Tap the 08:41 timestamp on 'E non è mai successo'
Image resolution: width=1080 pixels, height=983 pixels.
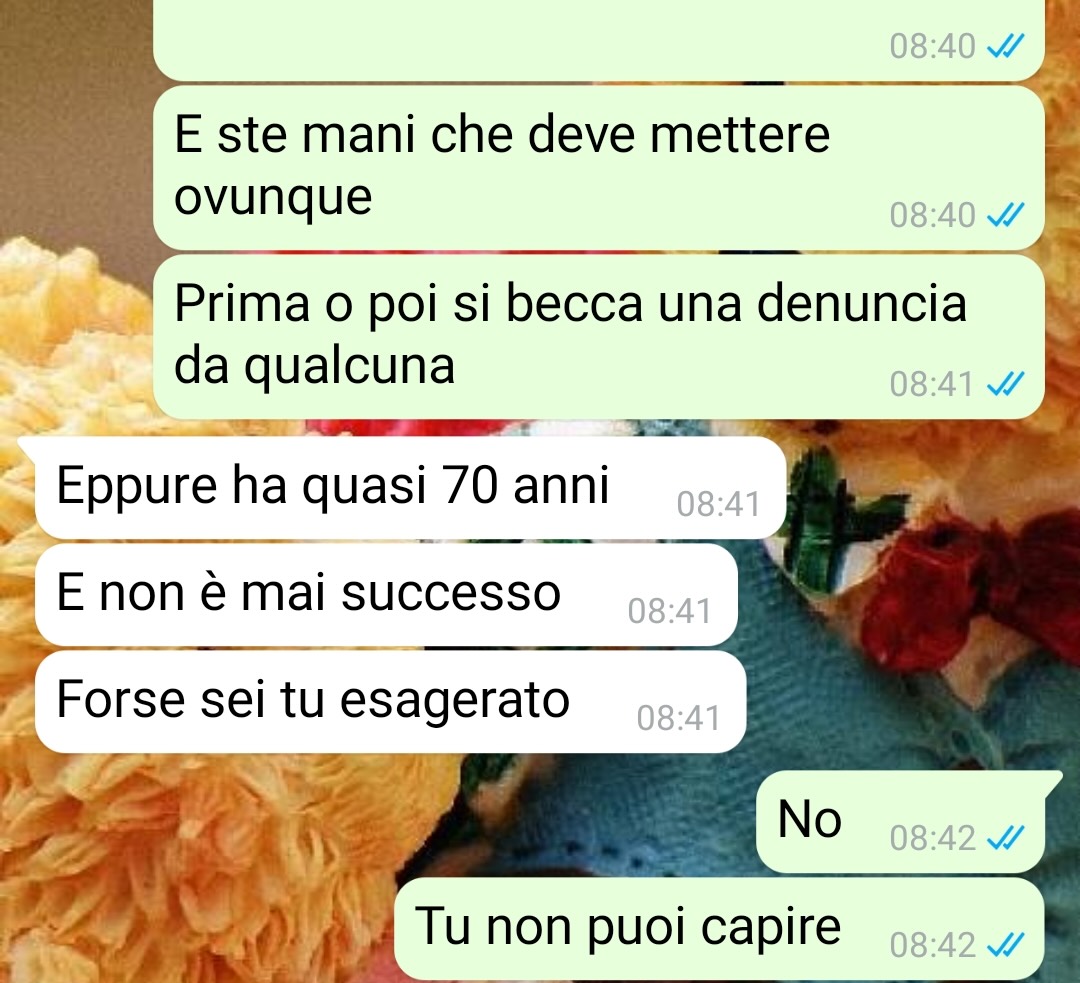point(669,610)
